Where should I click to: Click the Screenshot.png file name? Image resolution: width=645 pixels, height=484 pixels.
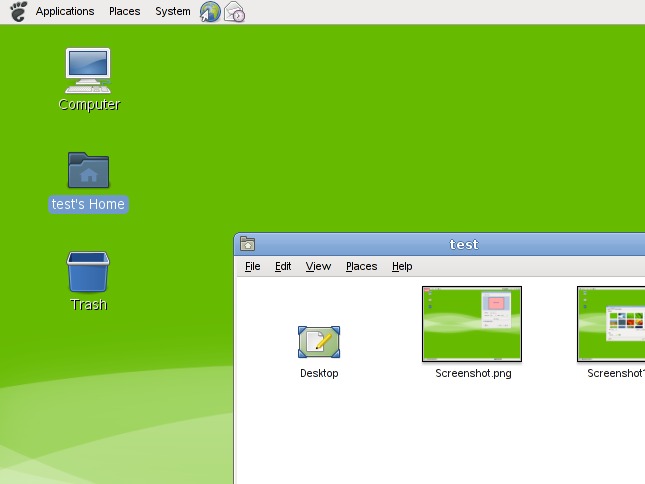pyautogui.click(x=473, y=373)
